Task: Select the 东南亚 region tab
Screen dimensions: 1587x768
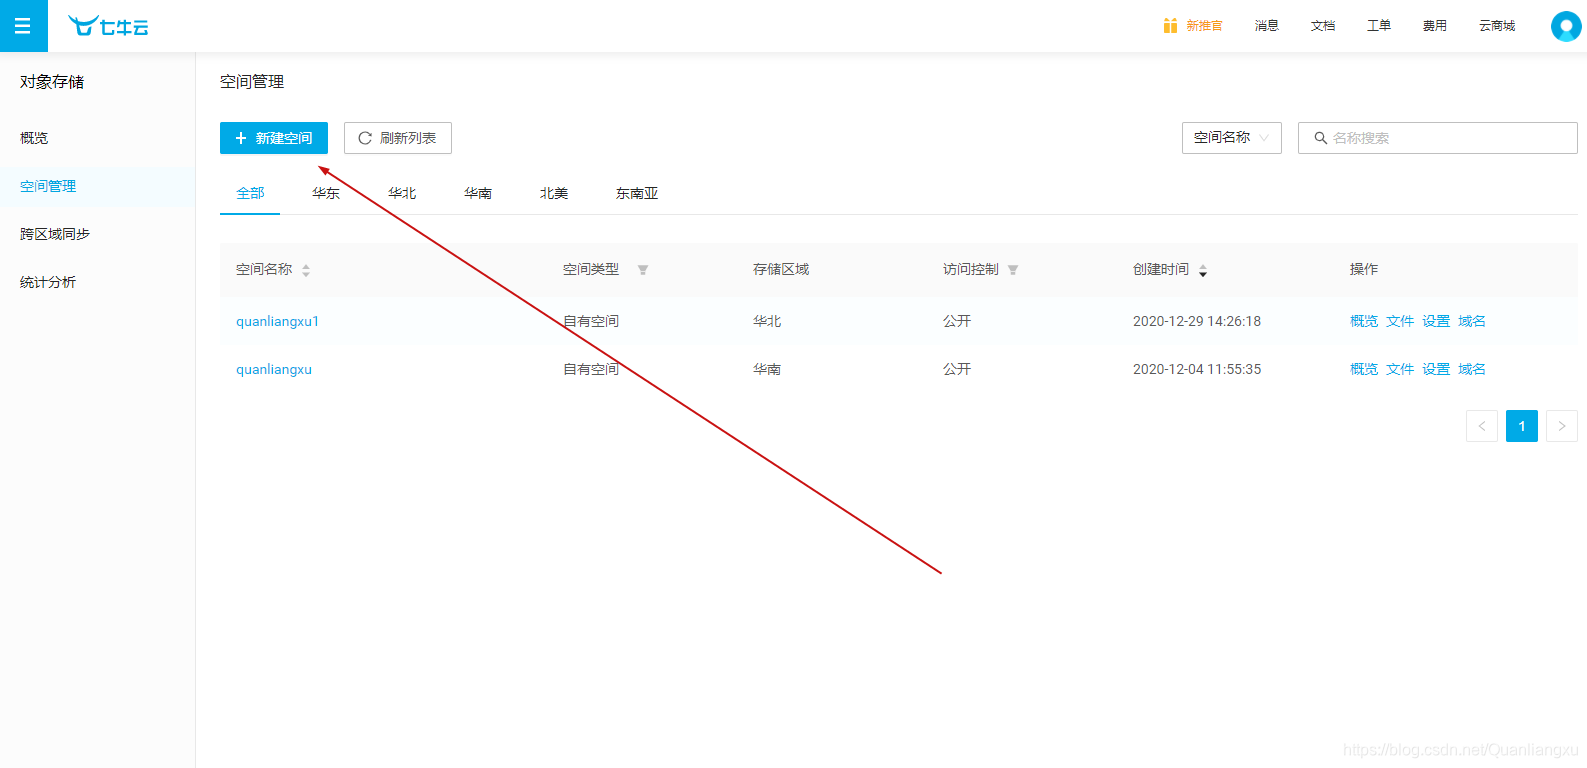Action: [x=637, y=193]
